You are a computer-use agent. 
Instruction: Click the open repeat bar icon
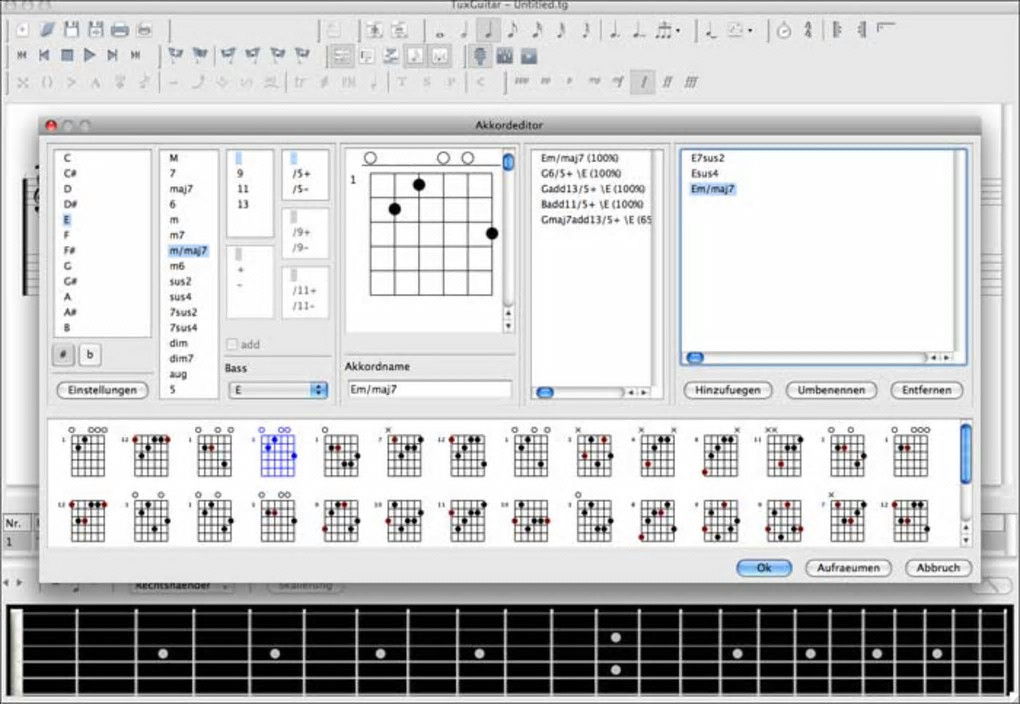[x=837, y=30]
